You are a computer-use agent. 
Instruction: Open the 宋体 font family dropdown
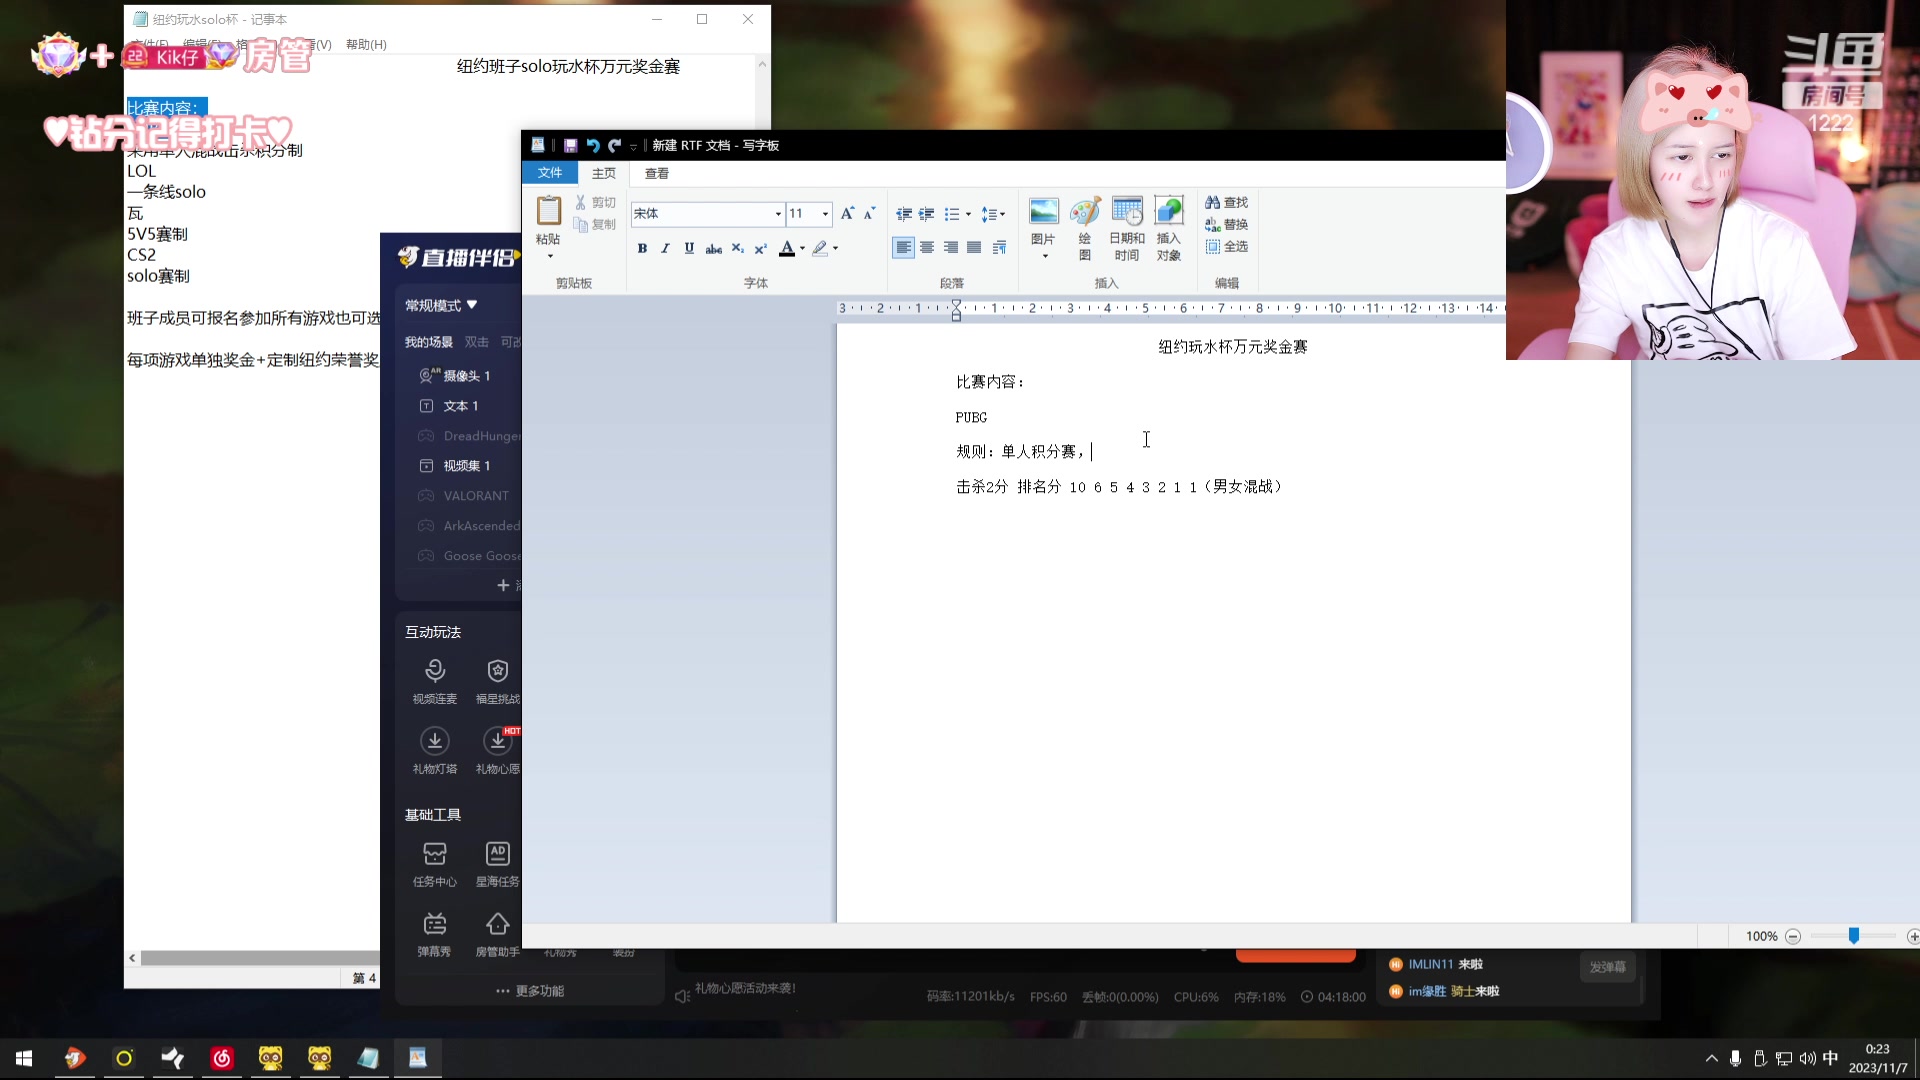point(778,214)
